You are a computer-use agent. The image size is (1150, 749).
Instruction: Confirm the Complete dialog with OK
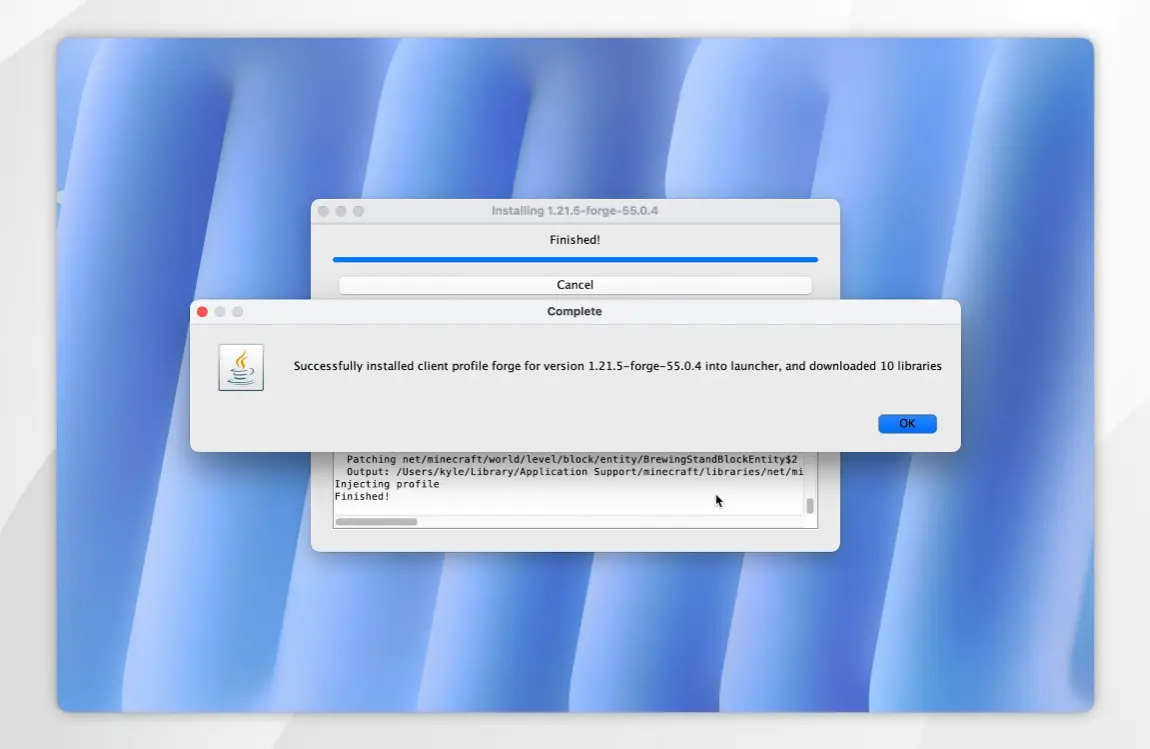(907, 423)
